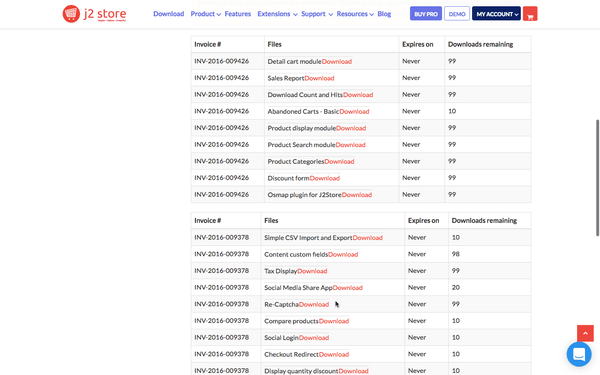Download the Re-Captcha file
Screen dimensions: 600x375
314,304
